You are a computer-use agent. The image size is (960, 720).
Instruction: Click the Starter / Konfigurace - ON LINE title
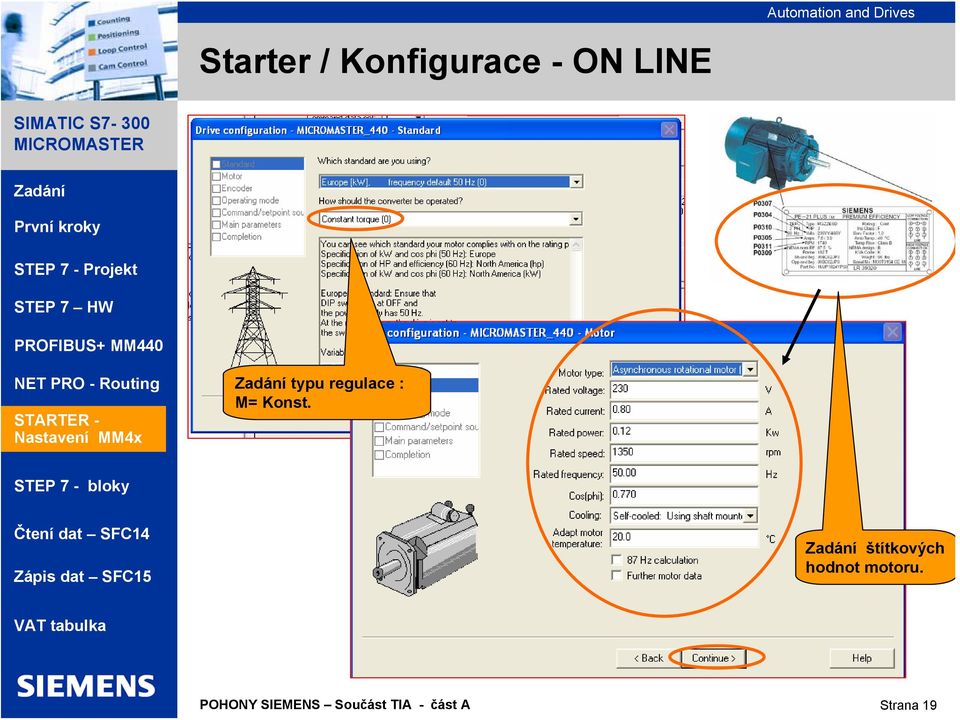pyautogui.click(x=455, y=61)
